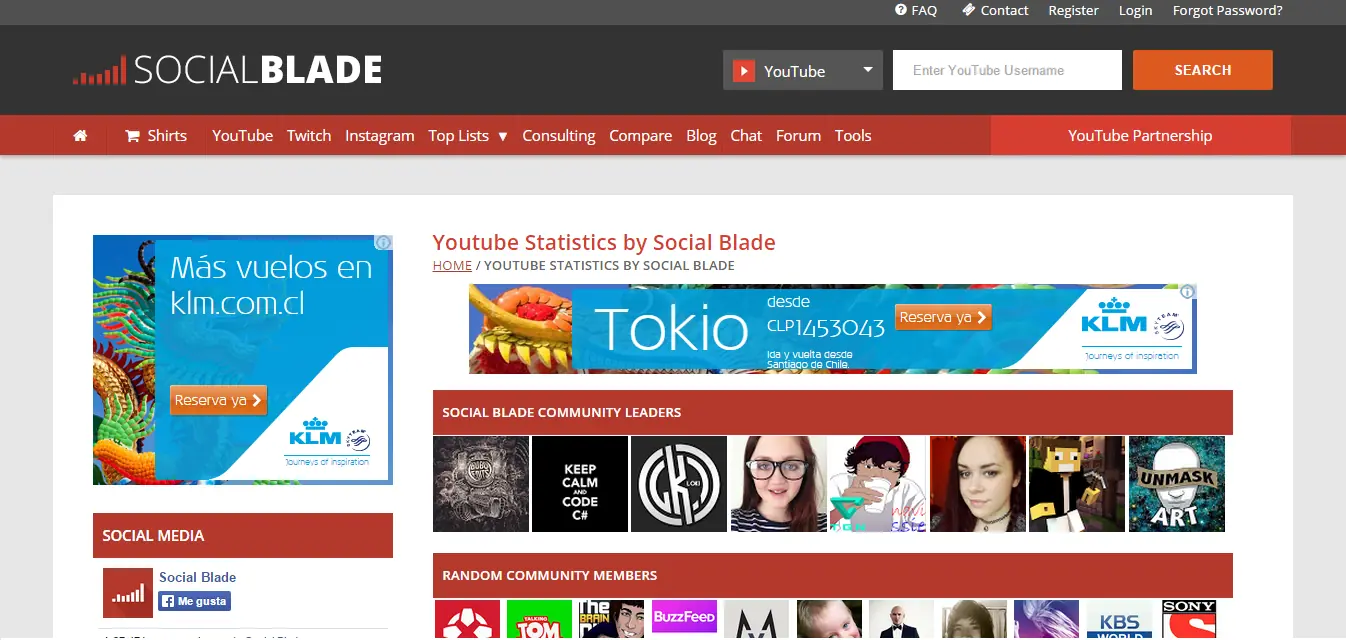Click the Register link
Image resolution: width=1346 pixels, height=640 pixels.
[x=1073, y=10]
